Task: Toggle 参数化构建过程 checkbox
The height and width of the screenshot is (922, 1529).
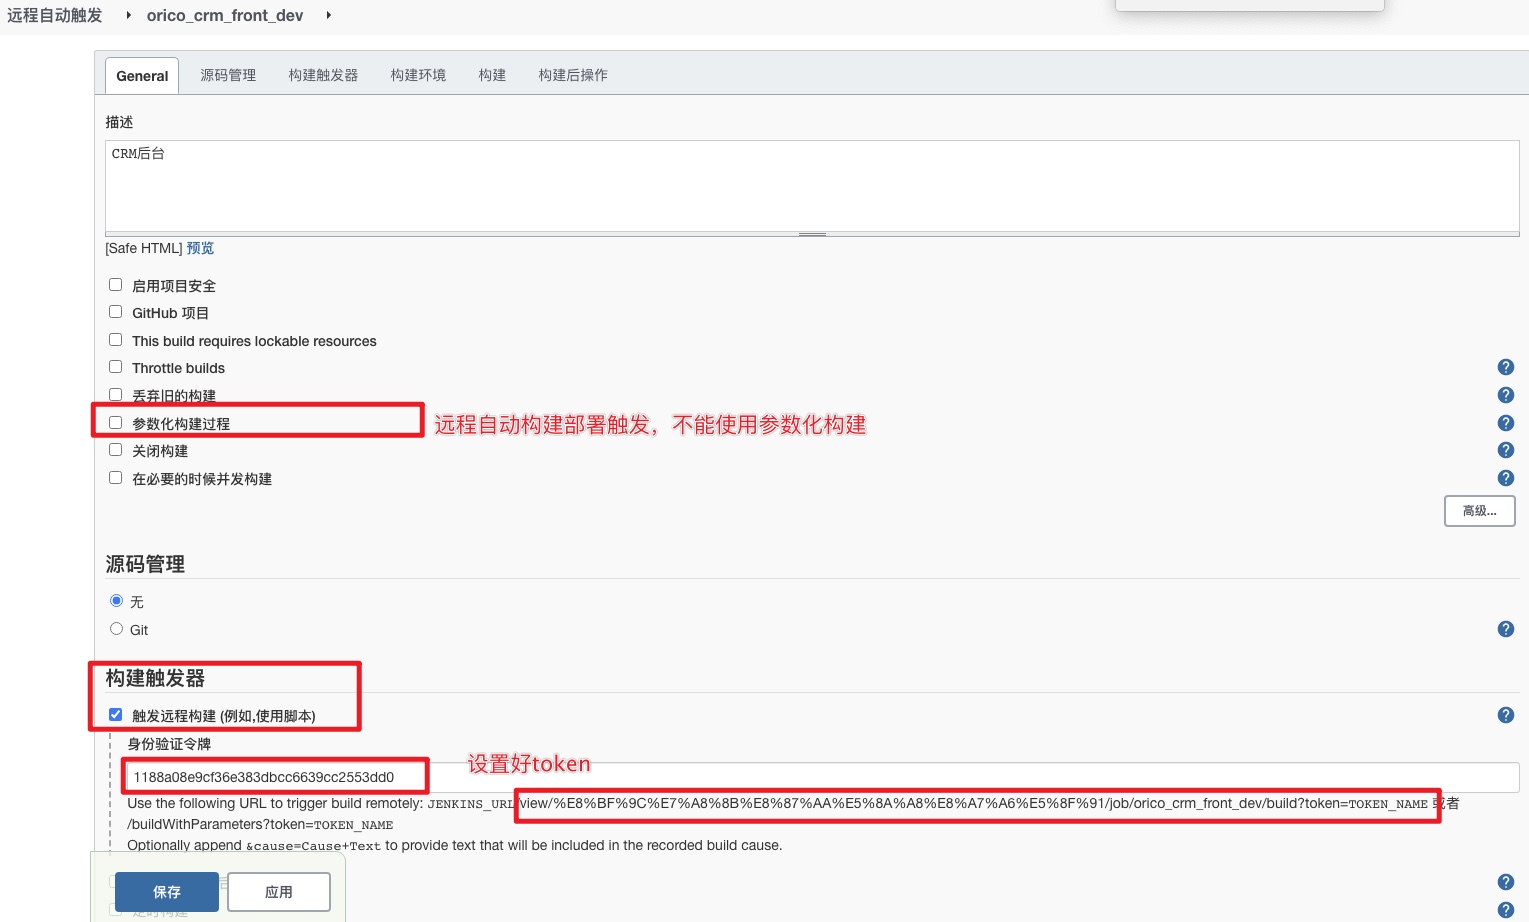Action: click(116, 423)
